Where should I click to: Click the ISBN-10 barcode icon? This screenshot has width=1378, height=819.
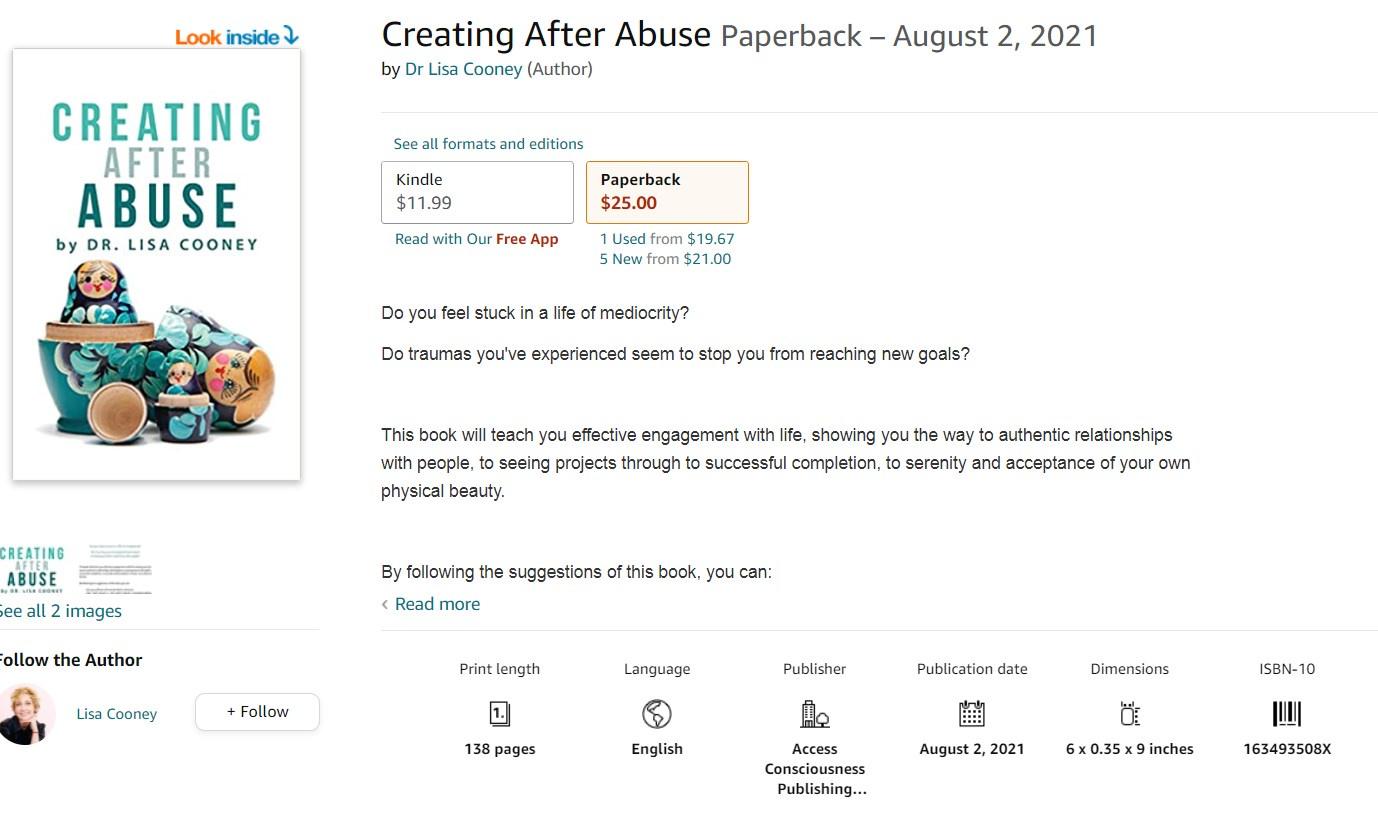click(1287, 713)
